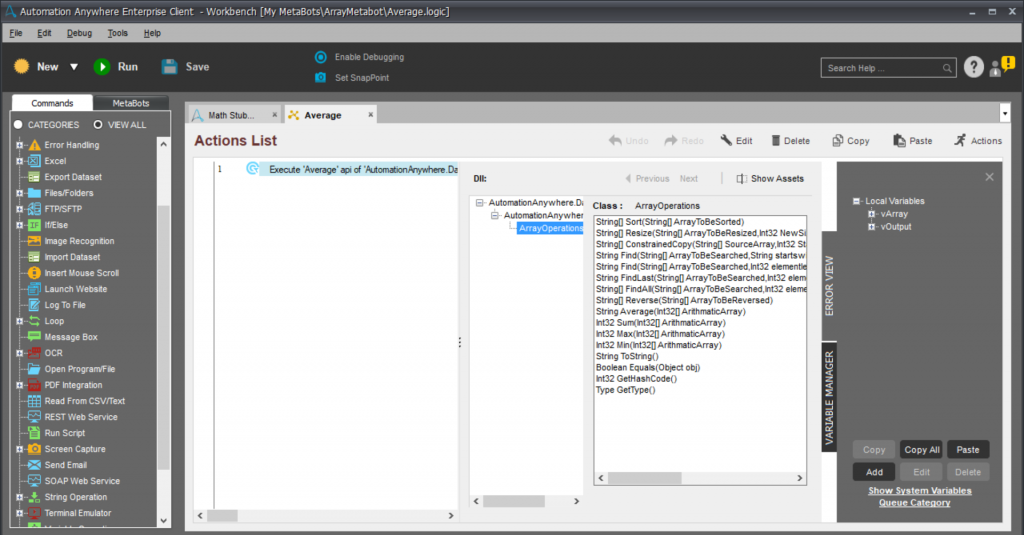This screenshot has width=1024, height=535.
Task: Toggle Enable Debugging option
Action: point(321,57)
